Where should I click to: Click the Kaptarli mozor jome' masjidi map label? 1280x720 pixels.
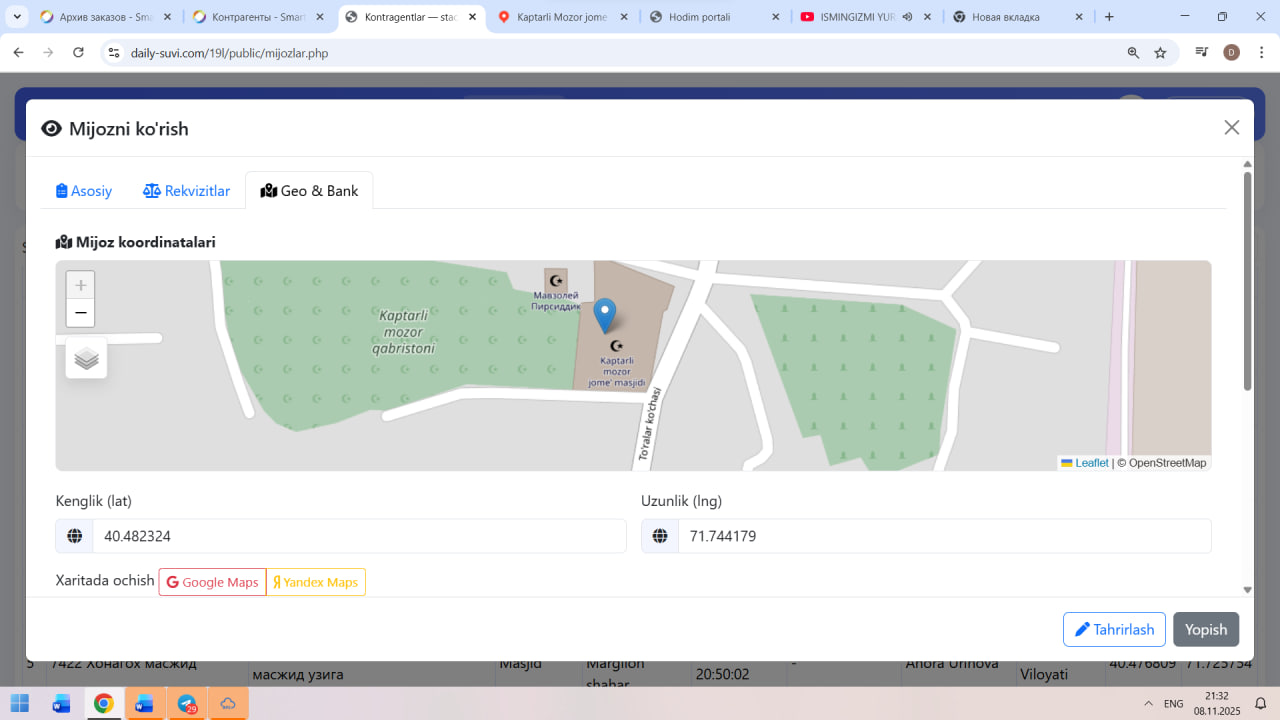click(x=617, y=371)
